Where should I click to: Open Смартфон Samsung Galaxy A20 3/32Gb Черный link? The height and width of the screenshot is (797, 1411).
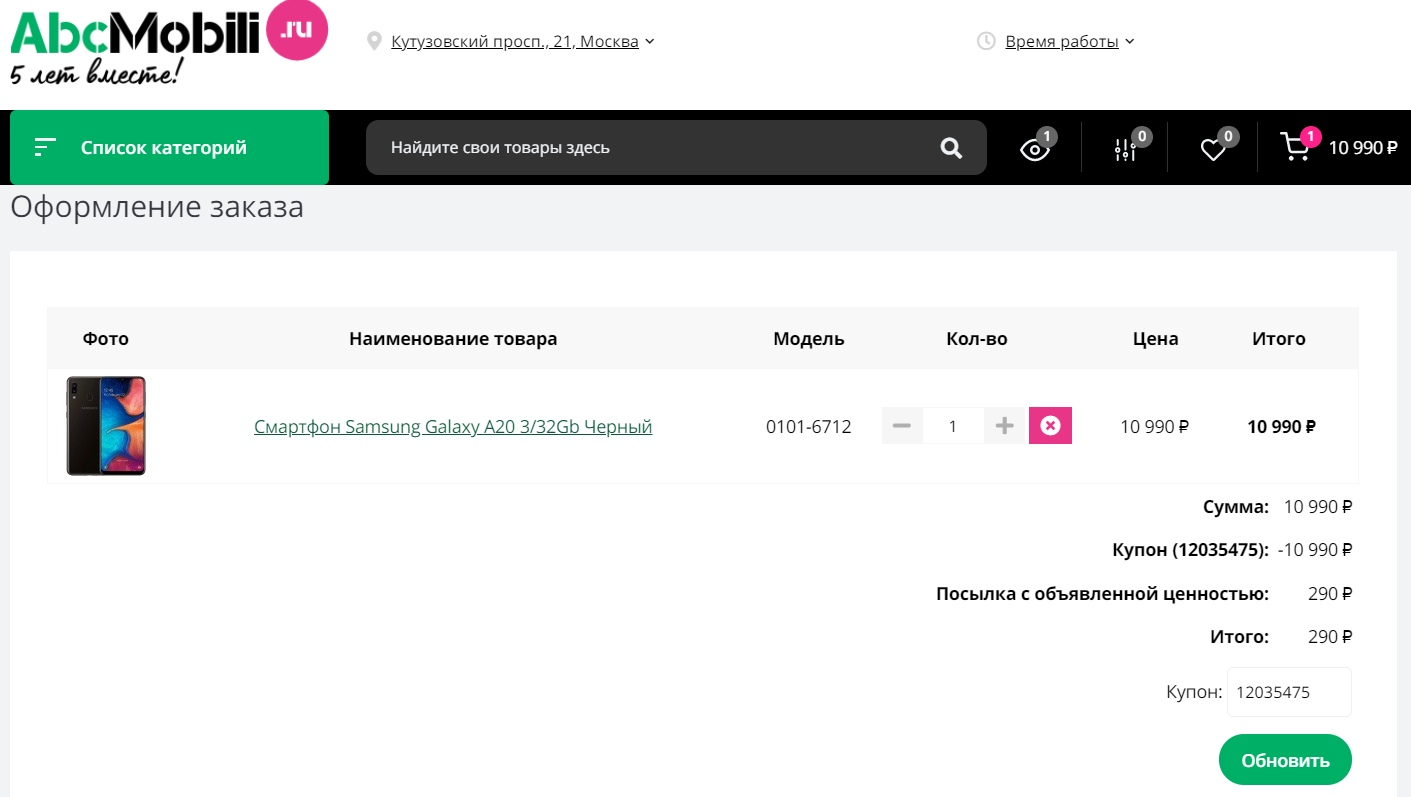[453, 427]
